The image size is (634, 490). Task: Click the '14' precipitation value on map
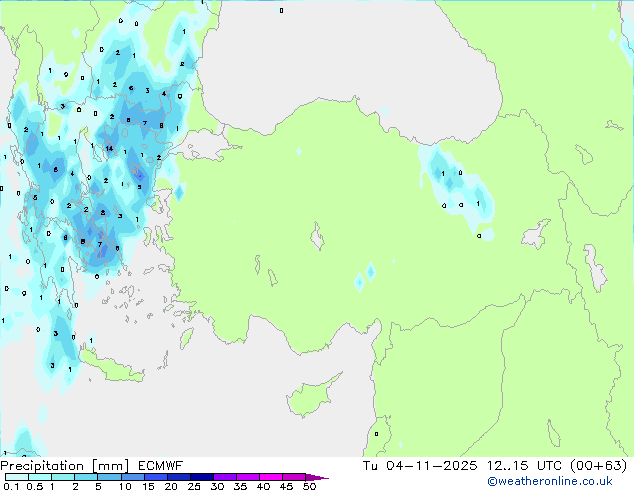coord(109,148)
